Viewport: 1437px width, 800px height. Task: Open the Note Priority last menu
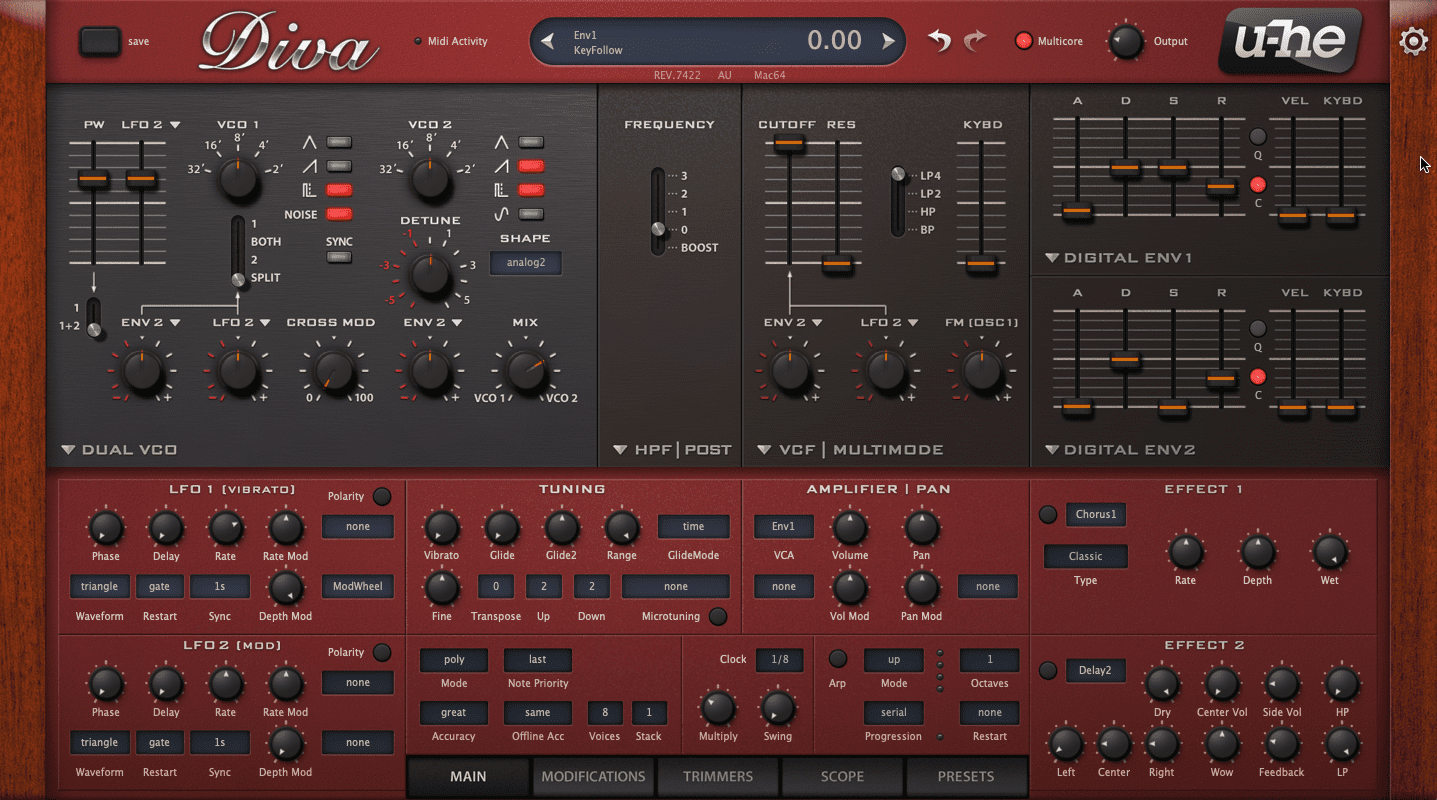click(538, 660)
